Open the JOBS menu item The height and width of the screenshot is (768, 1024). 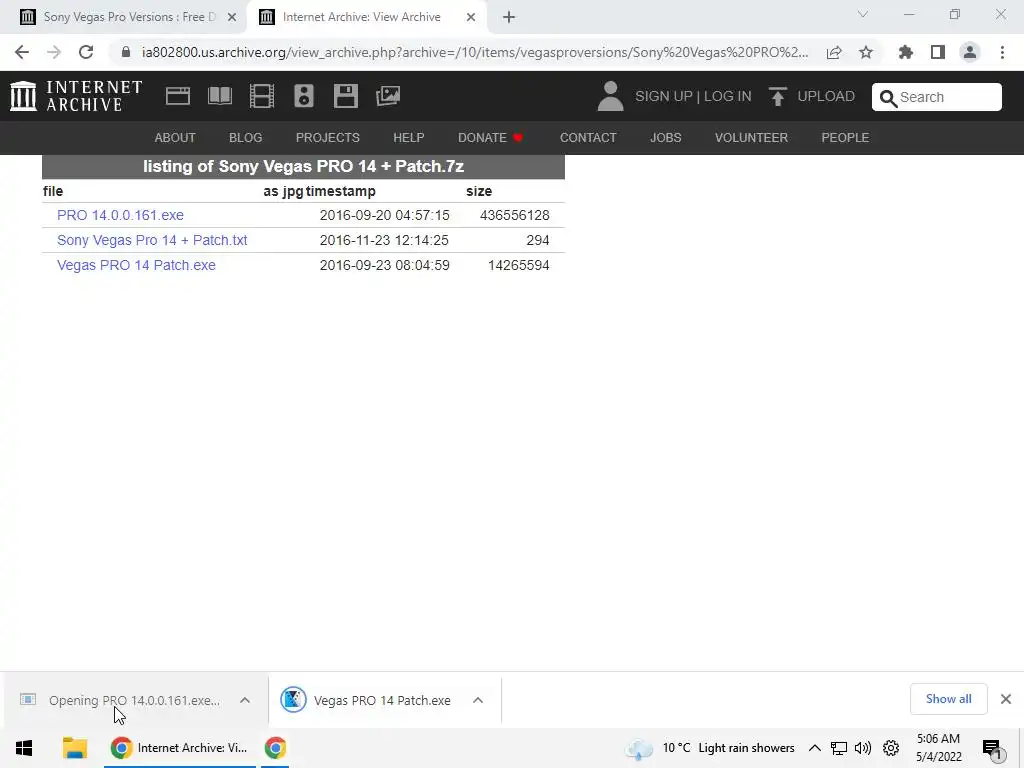(665, 138)
